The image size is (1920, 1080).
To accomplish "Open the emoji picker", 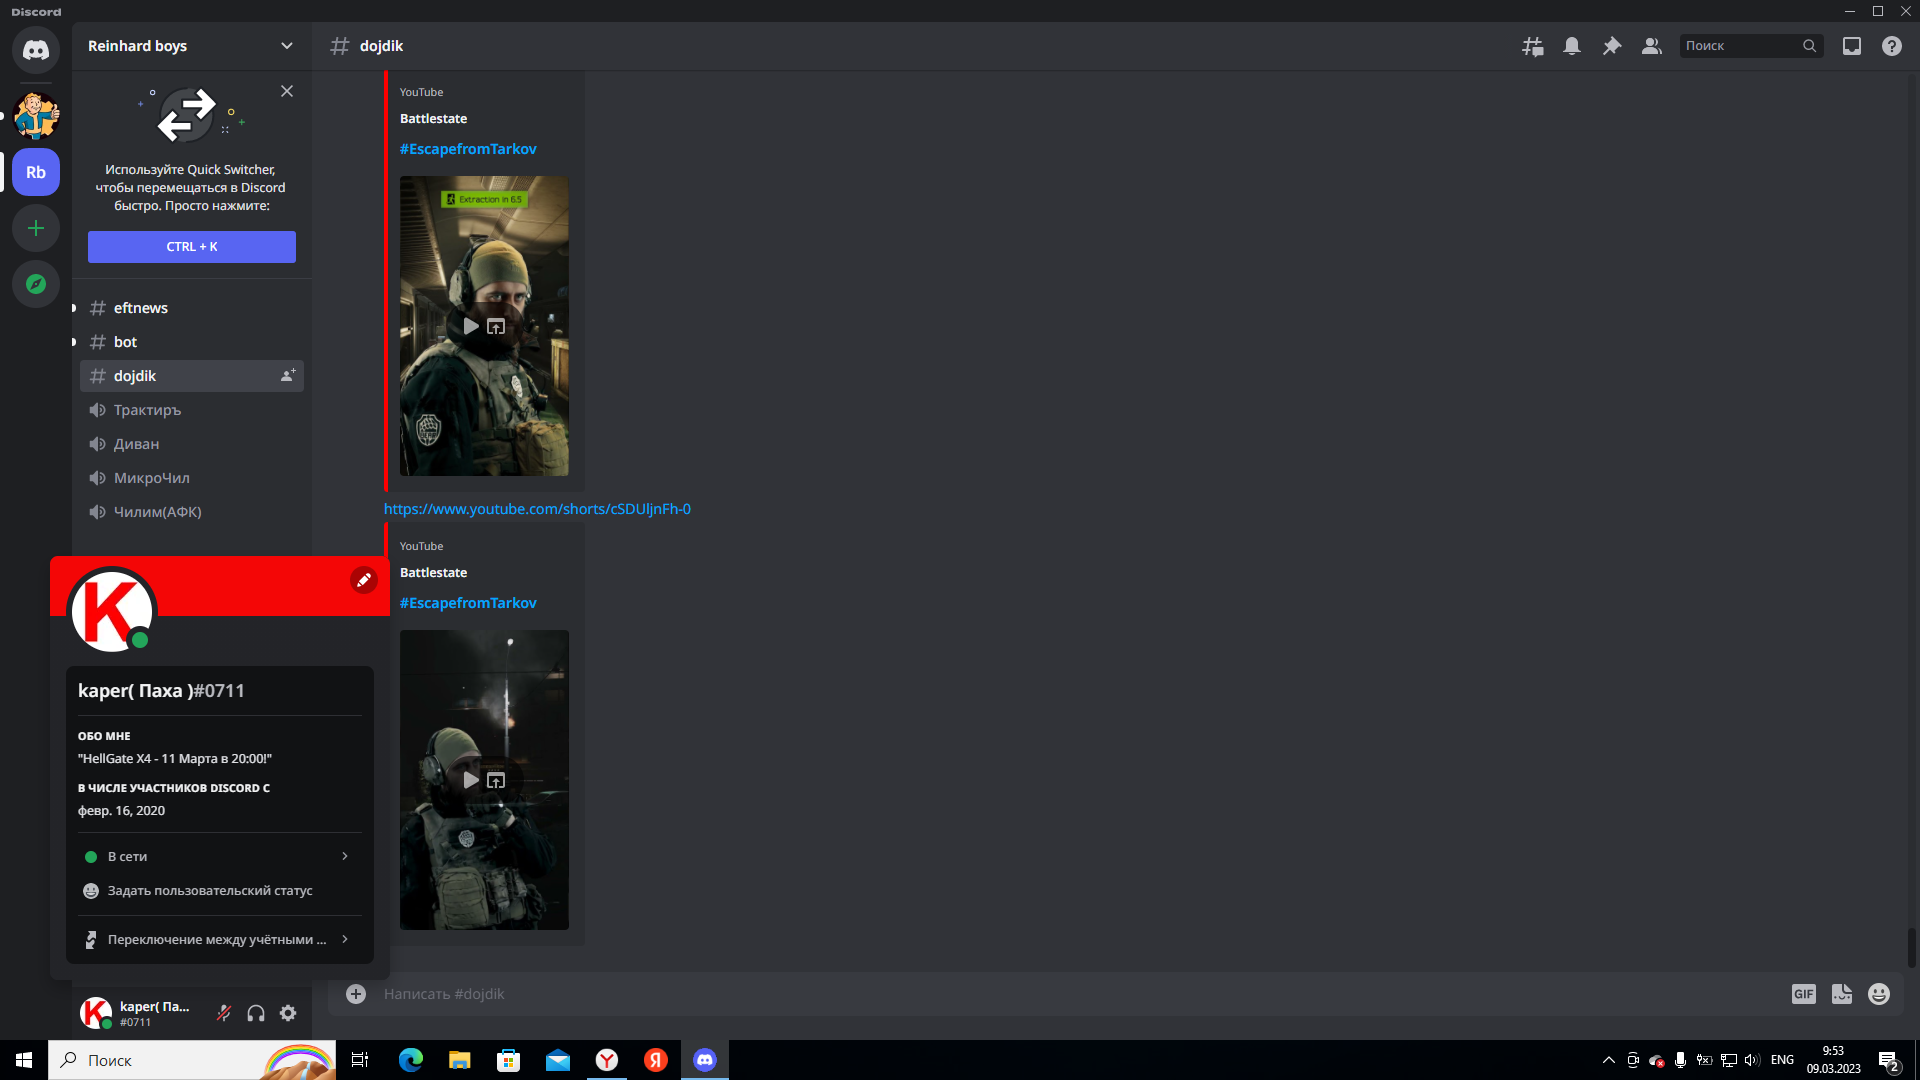I will 1879,994.
